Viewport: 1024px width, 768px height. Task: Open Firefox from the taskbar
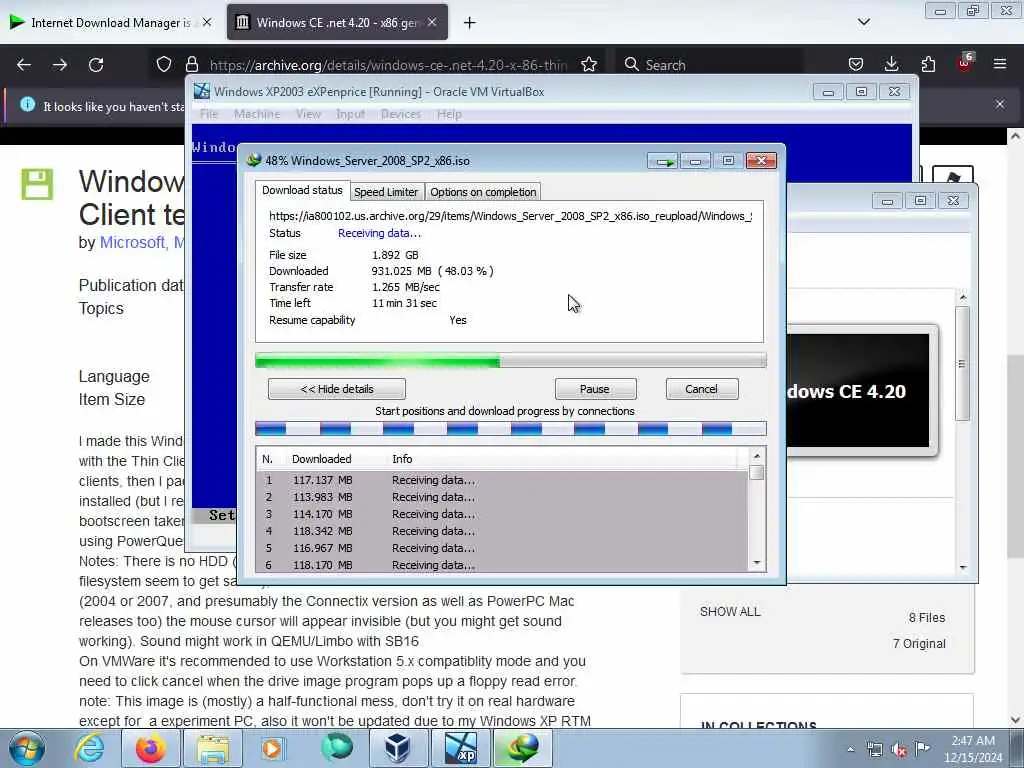tap(150, 748)
